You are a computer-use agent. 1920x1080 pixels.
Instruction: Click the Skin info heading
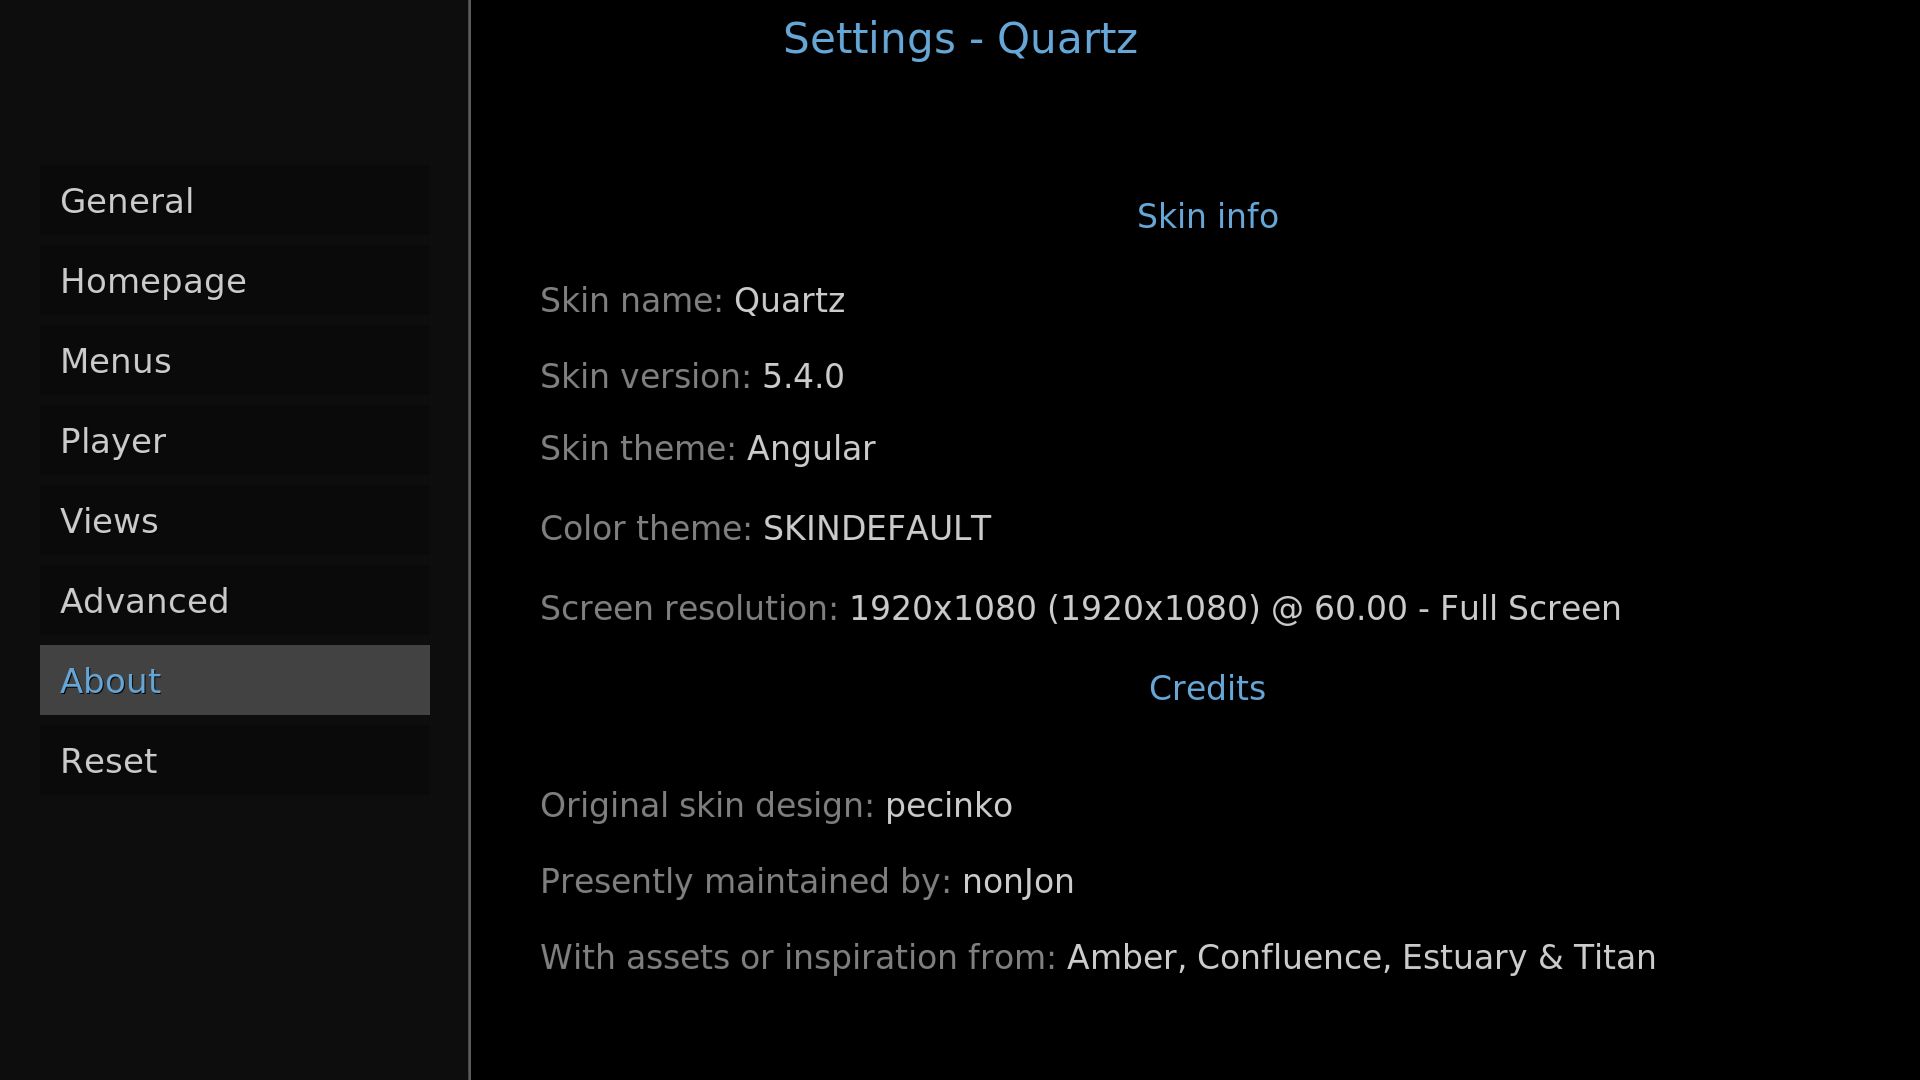[1207, 217]
